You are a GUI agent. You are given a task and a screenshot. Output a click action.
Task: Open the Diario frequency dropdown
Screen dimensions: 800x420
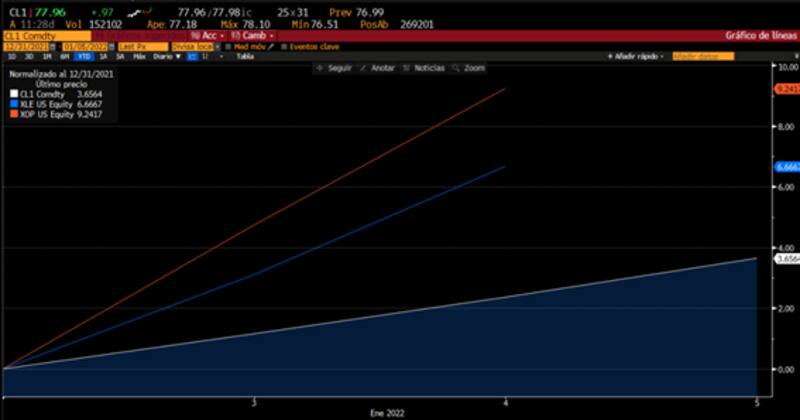point(166,57)
